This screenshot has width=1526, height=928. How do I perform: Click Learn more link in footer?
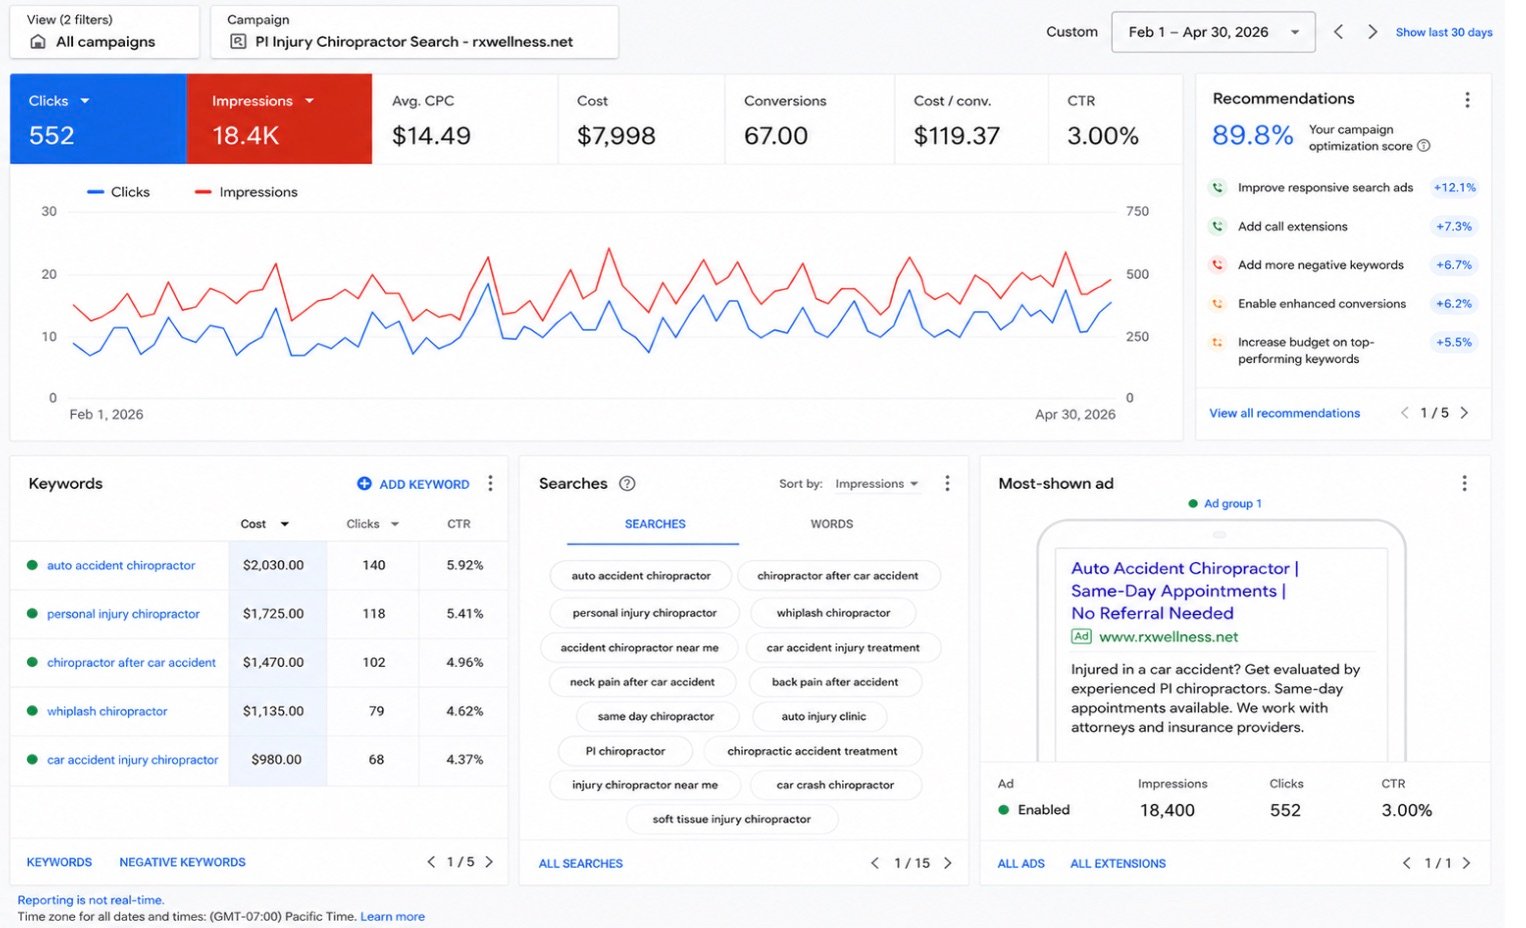point(392,916)
